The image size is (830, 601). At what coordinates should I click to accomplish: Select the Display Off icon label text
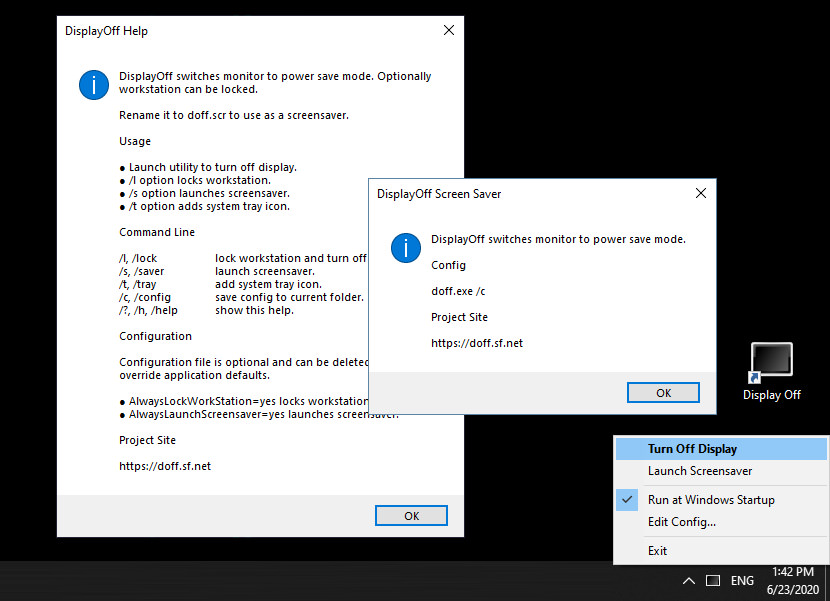point(771,394)
